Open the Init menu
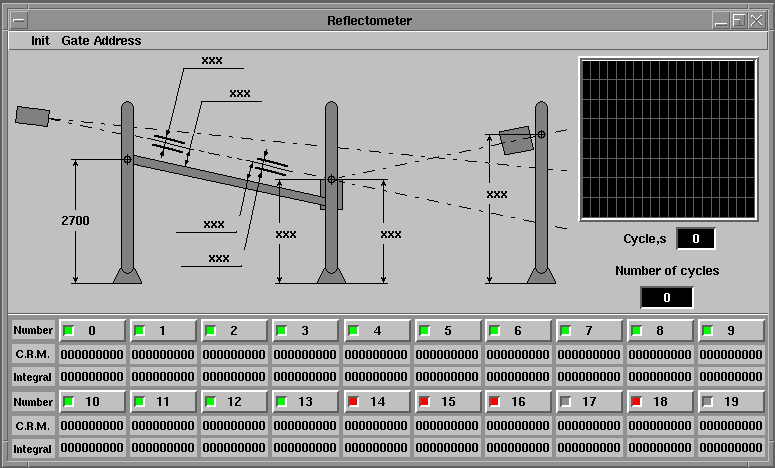This screenshot has height=468, width=775. (40, 41)
